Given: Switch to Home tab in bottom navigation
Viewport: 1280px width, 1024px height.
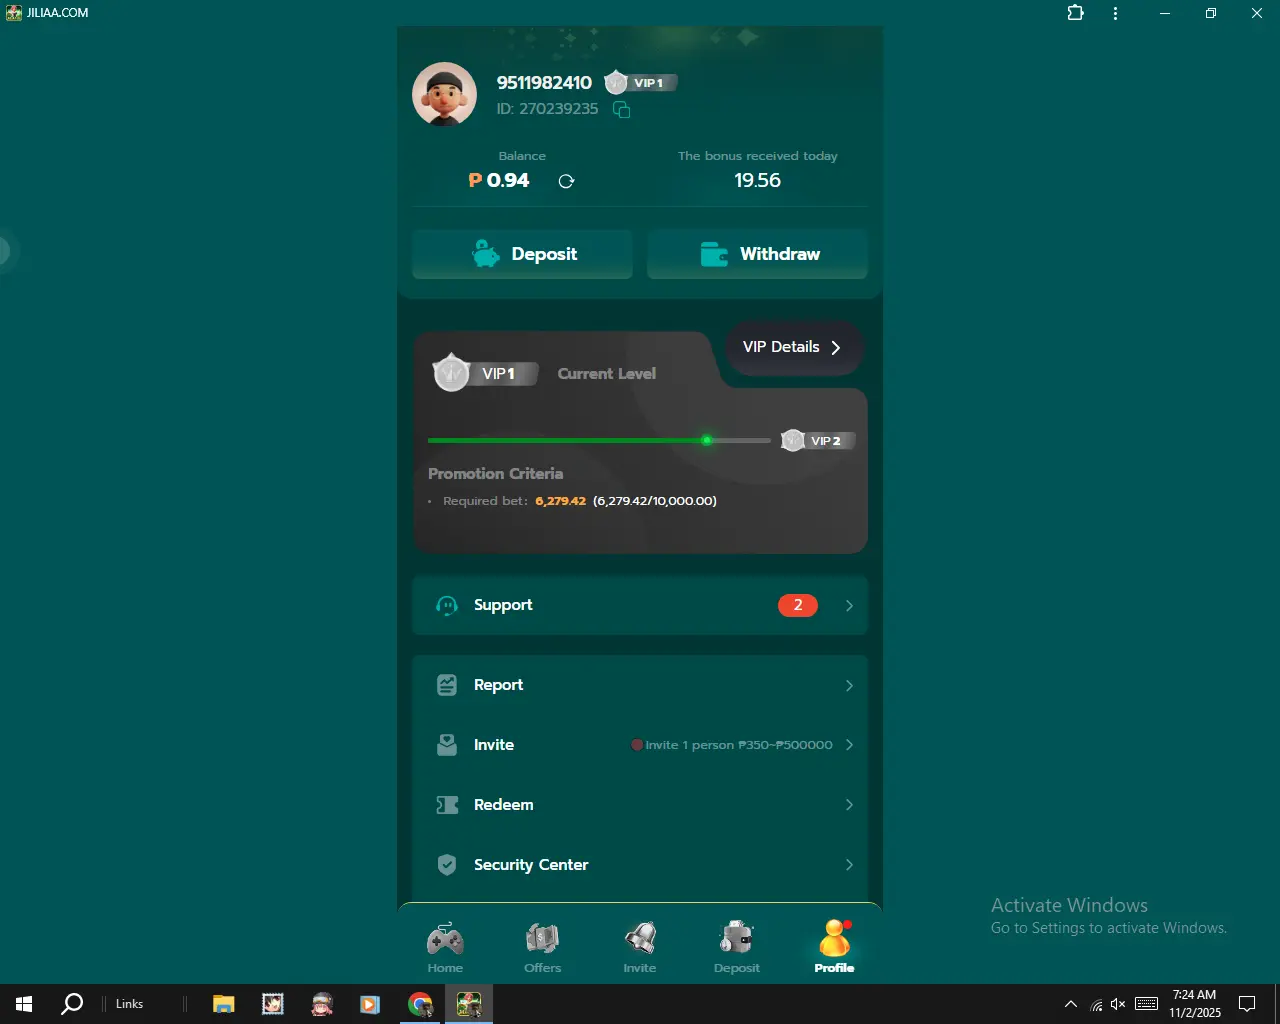Looking at the screenshot, I should (445, 947).
